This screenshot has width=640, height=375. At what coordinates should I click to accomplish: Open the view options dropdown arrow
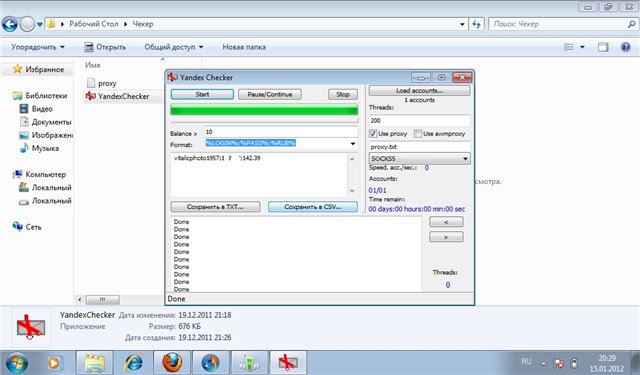[582, 47]
